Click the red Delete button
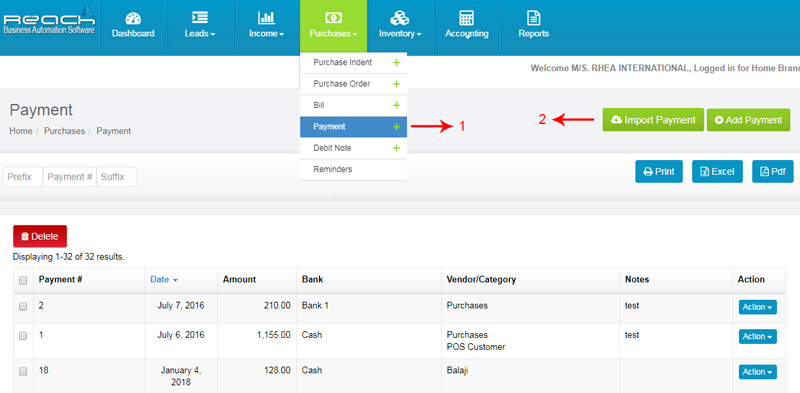Image resolution: width=800 pixels, height=393 pixels. tap(40, 236)
